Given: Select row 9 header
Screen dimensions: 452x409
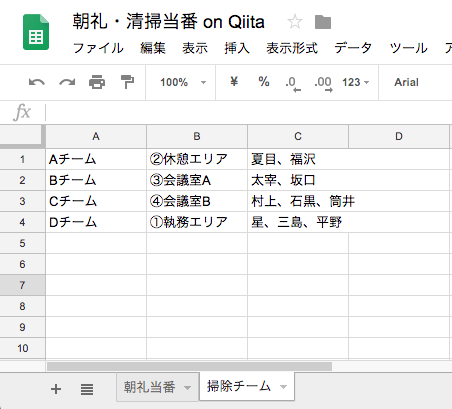Looking at the screenshot, I should 22,327.
